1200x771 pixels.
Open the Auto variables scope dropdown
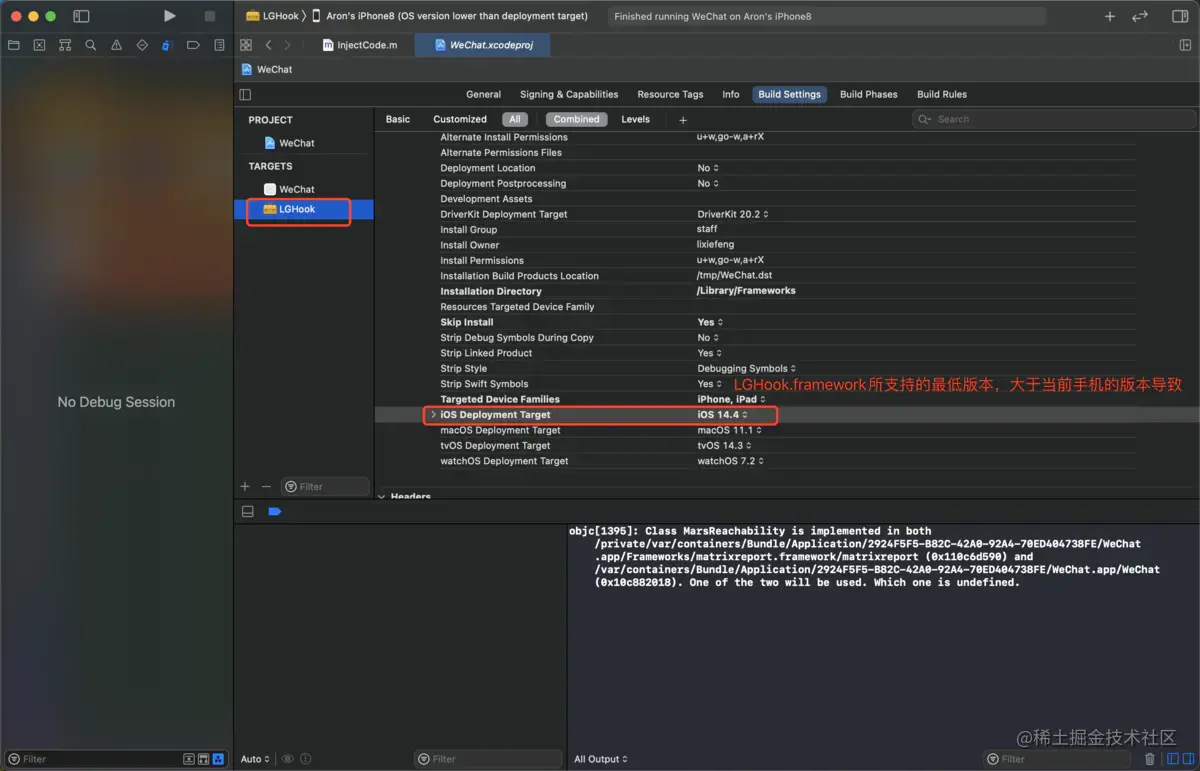coord(255,759)
